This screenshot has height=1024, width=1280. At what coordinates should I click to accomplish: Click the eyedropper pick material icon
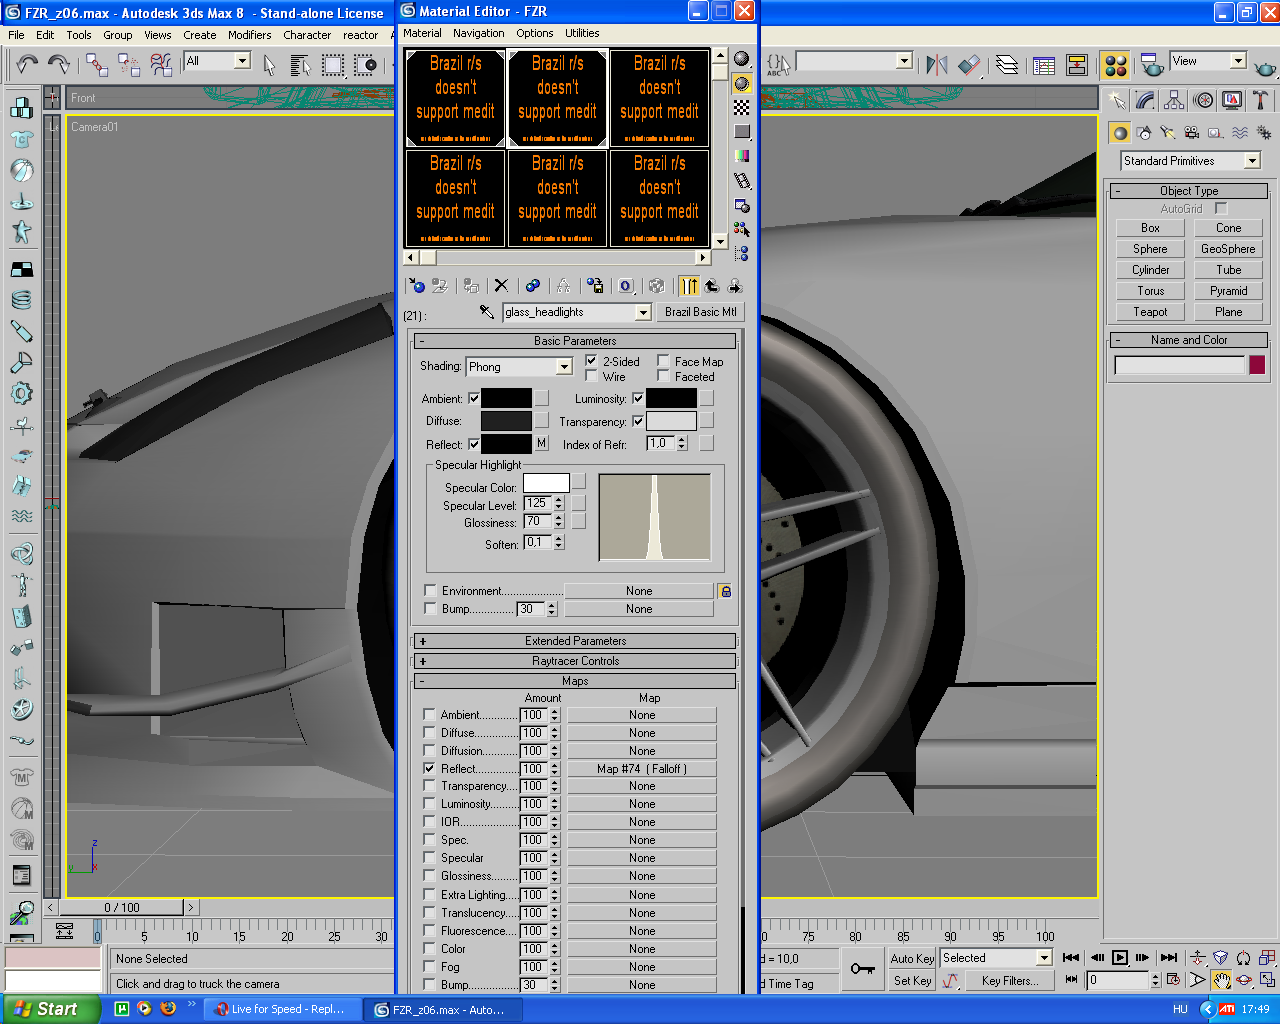pos(487,312)
